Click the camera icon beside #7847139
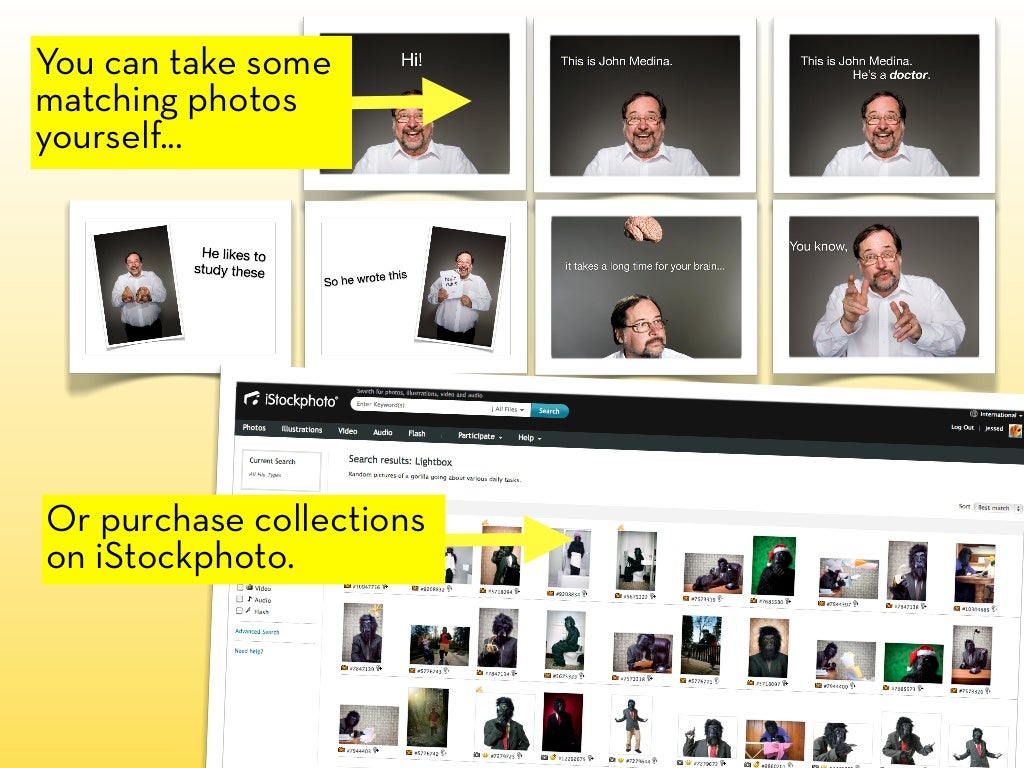Viewport: 1024px width, 768px height. 345,667
